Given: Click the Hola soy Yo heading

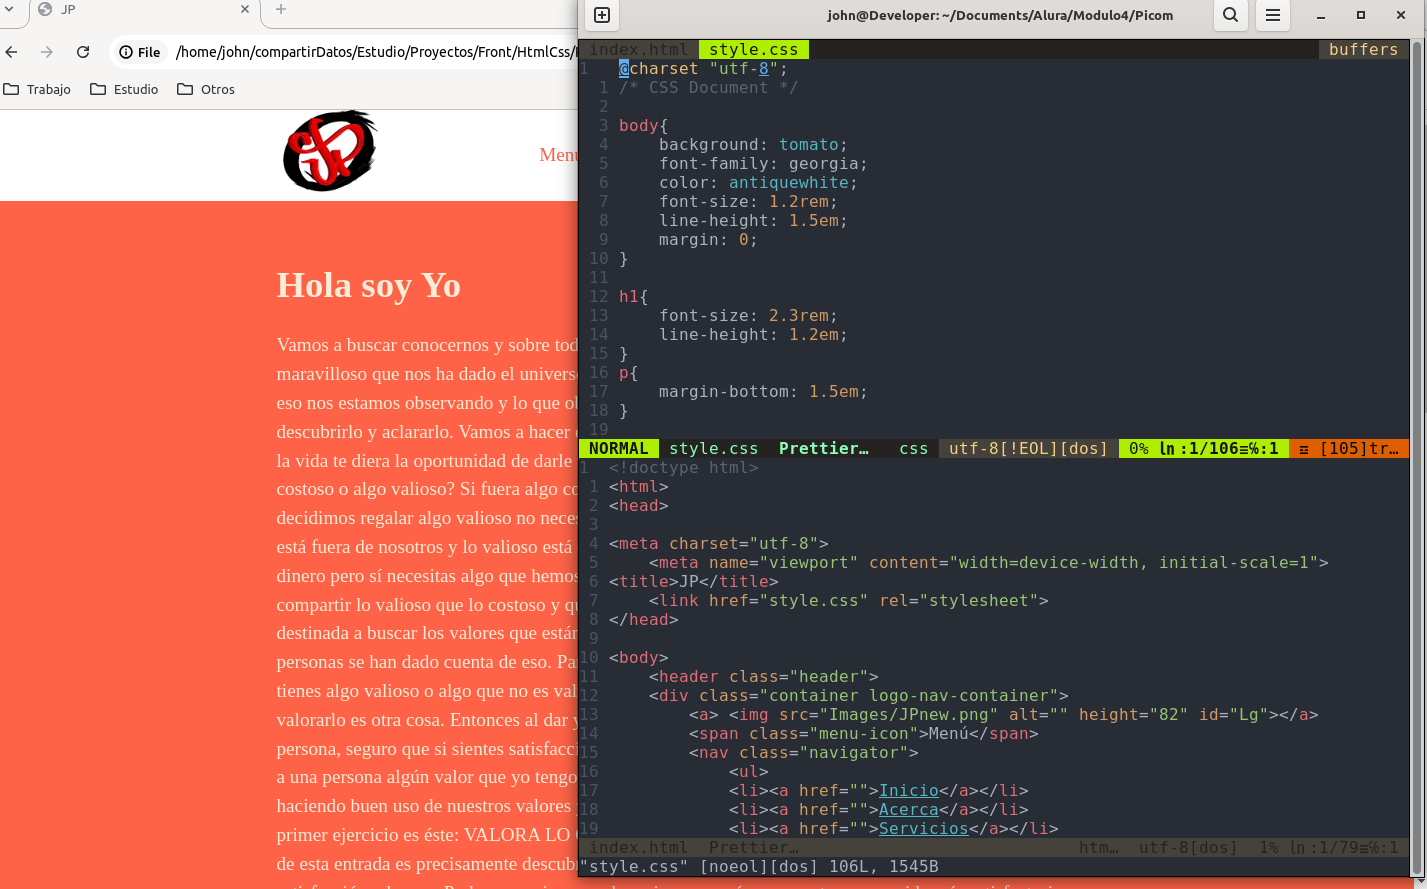Looking at the screenshot, I should tap(369, 286).
